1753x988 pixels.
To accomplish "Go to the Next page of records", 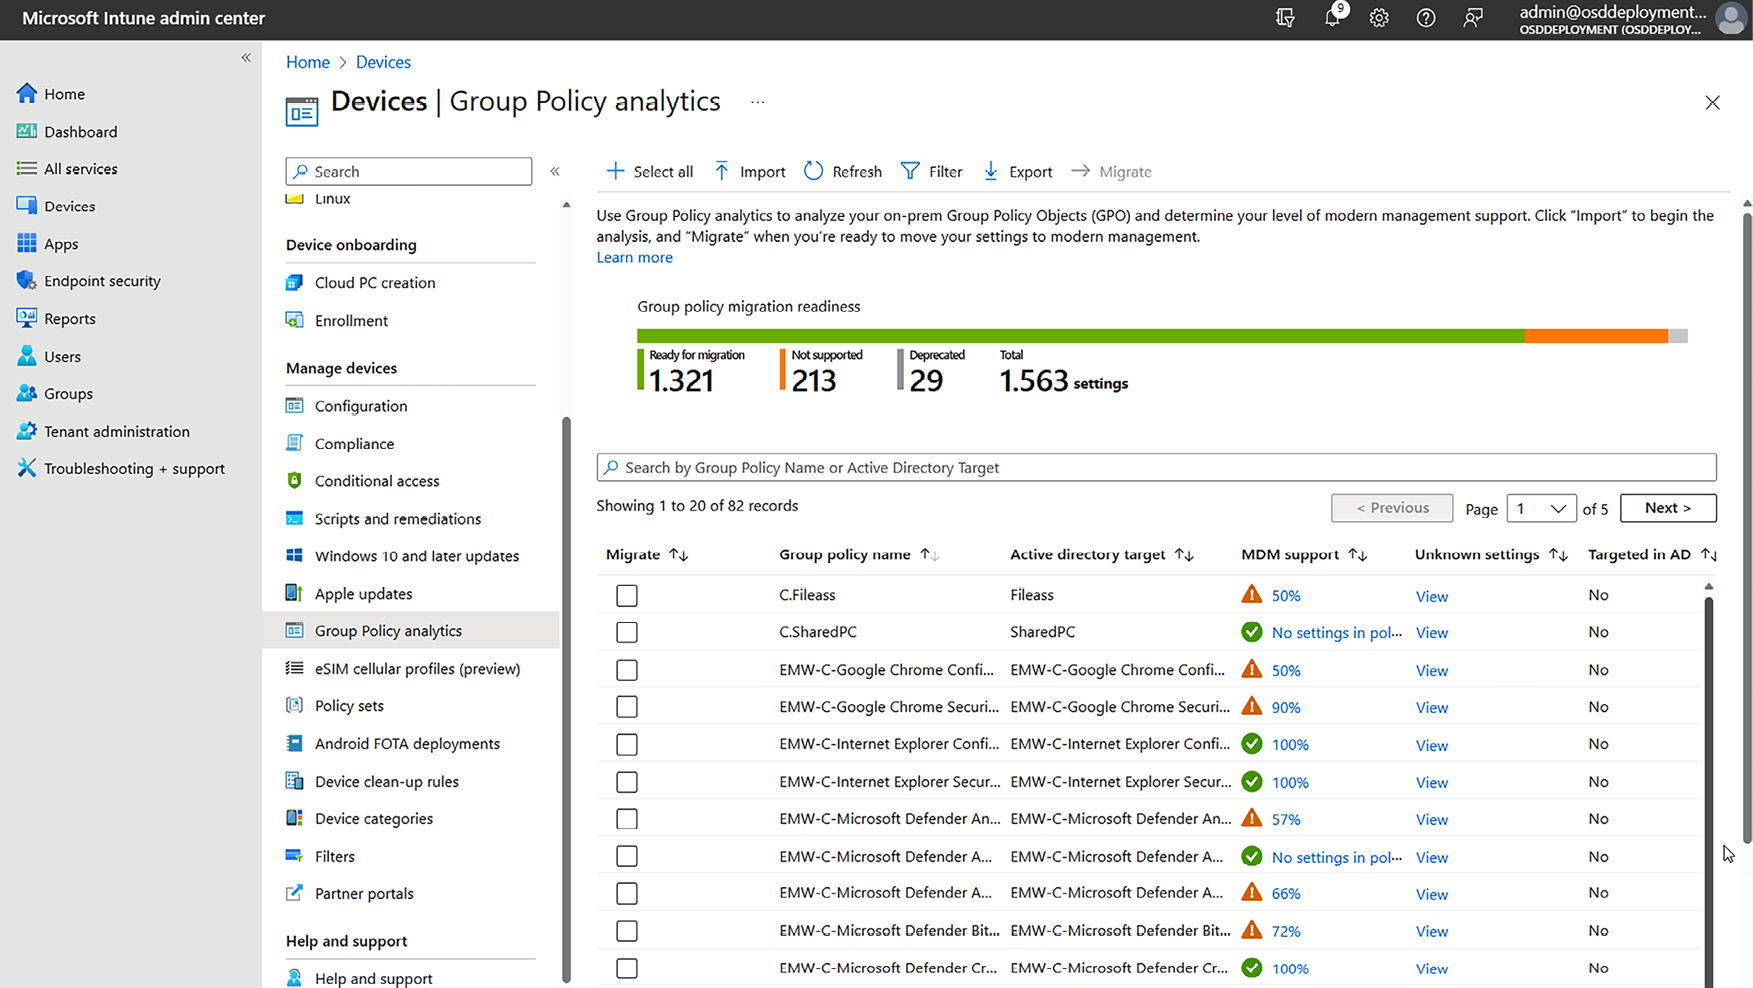I will click(1667, 508).
